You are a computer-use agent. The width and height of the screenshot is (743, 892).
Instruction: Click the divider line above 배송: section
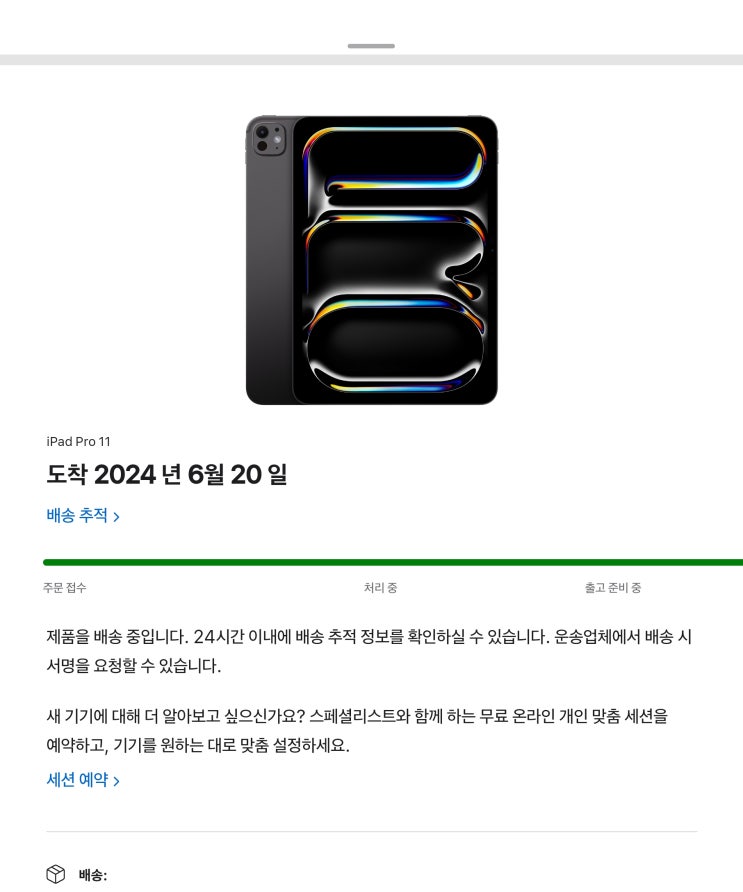(x=372, y=831)
